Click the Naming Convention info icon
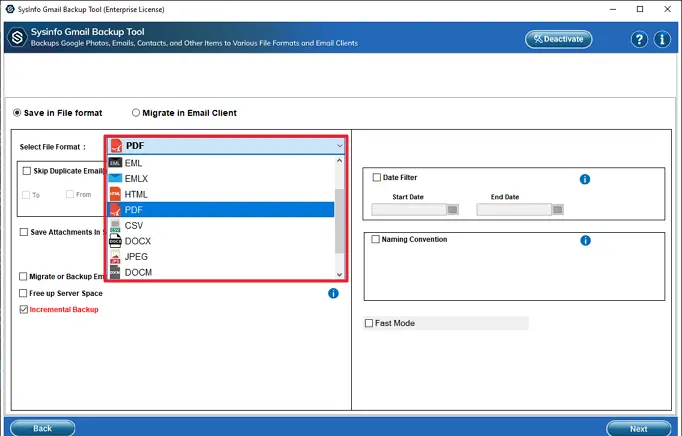The height and width of the screenshot is (436, 682). pyautogui.click(x=585, y=241)
